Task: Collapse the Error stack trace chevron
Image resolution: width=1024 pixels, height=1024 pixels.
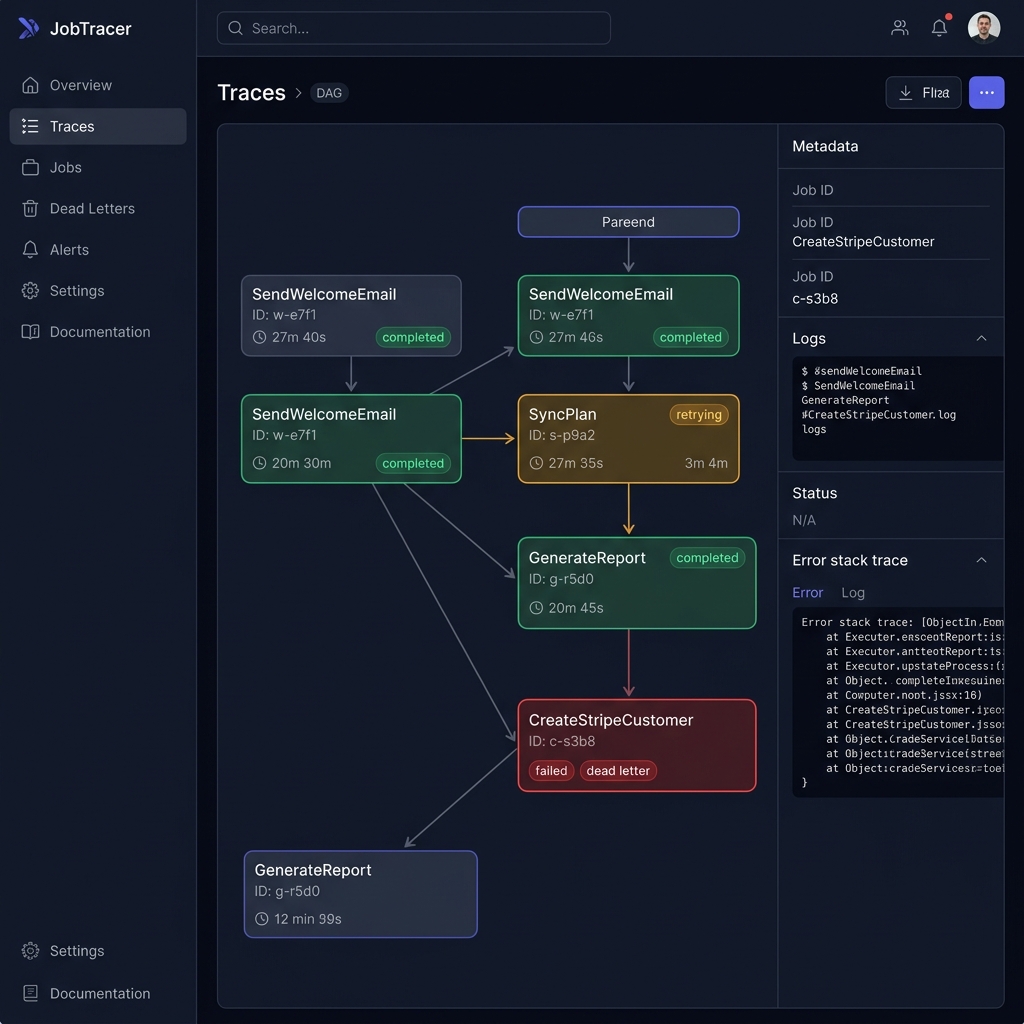Action: [981, 560]
